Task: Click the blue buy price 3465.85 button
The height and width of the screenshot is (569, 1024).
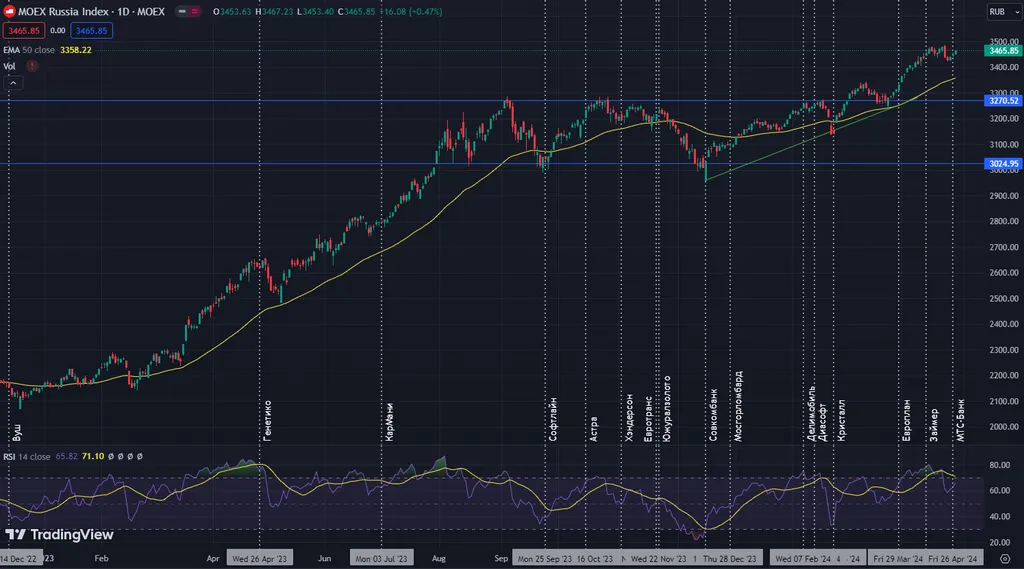Action: point(91,31)
